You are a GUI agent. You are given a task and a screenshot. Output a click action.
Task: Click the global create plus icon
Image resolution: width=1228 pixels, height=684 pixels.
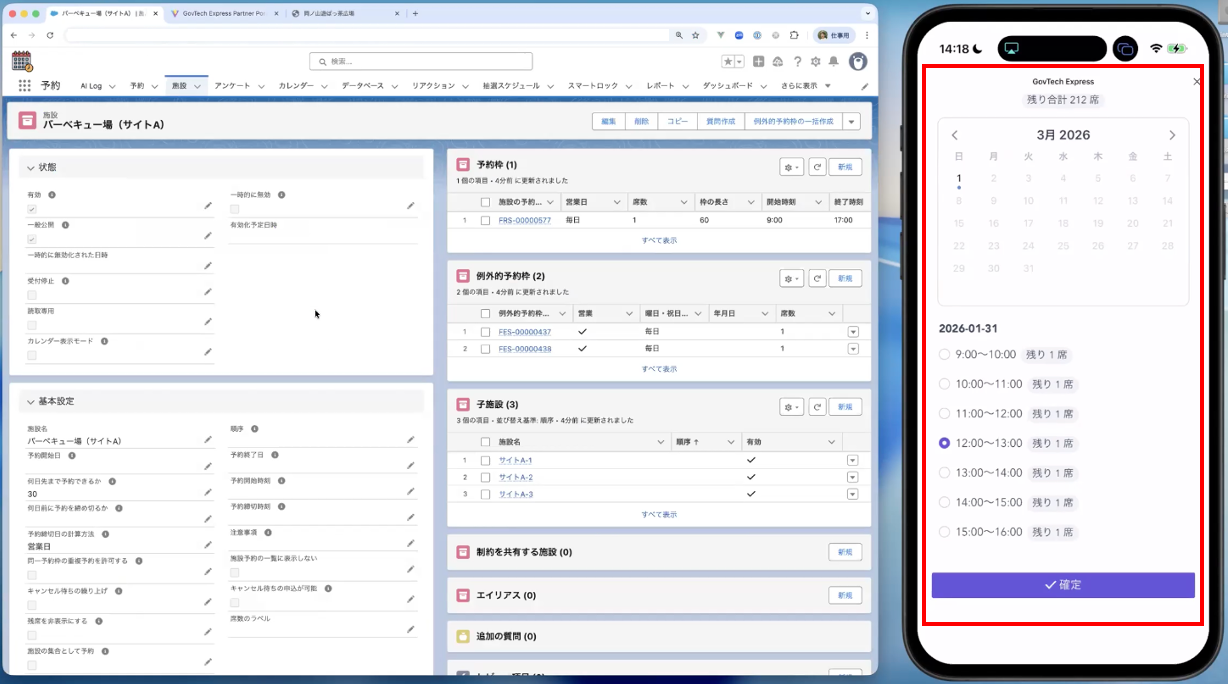[x=759, y=62]
